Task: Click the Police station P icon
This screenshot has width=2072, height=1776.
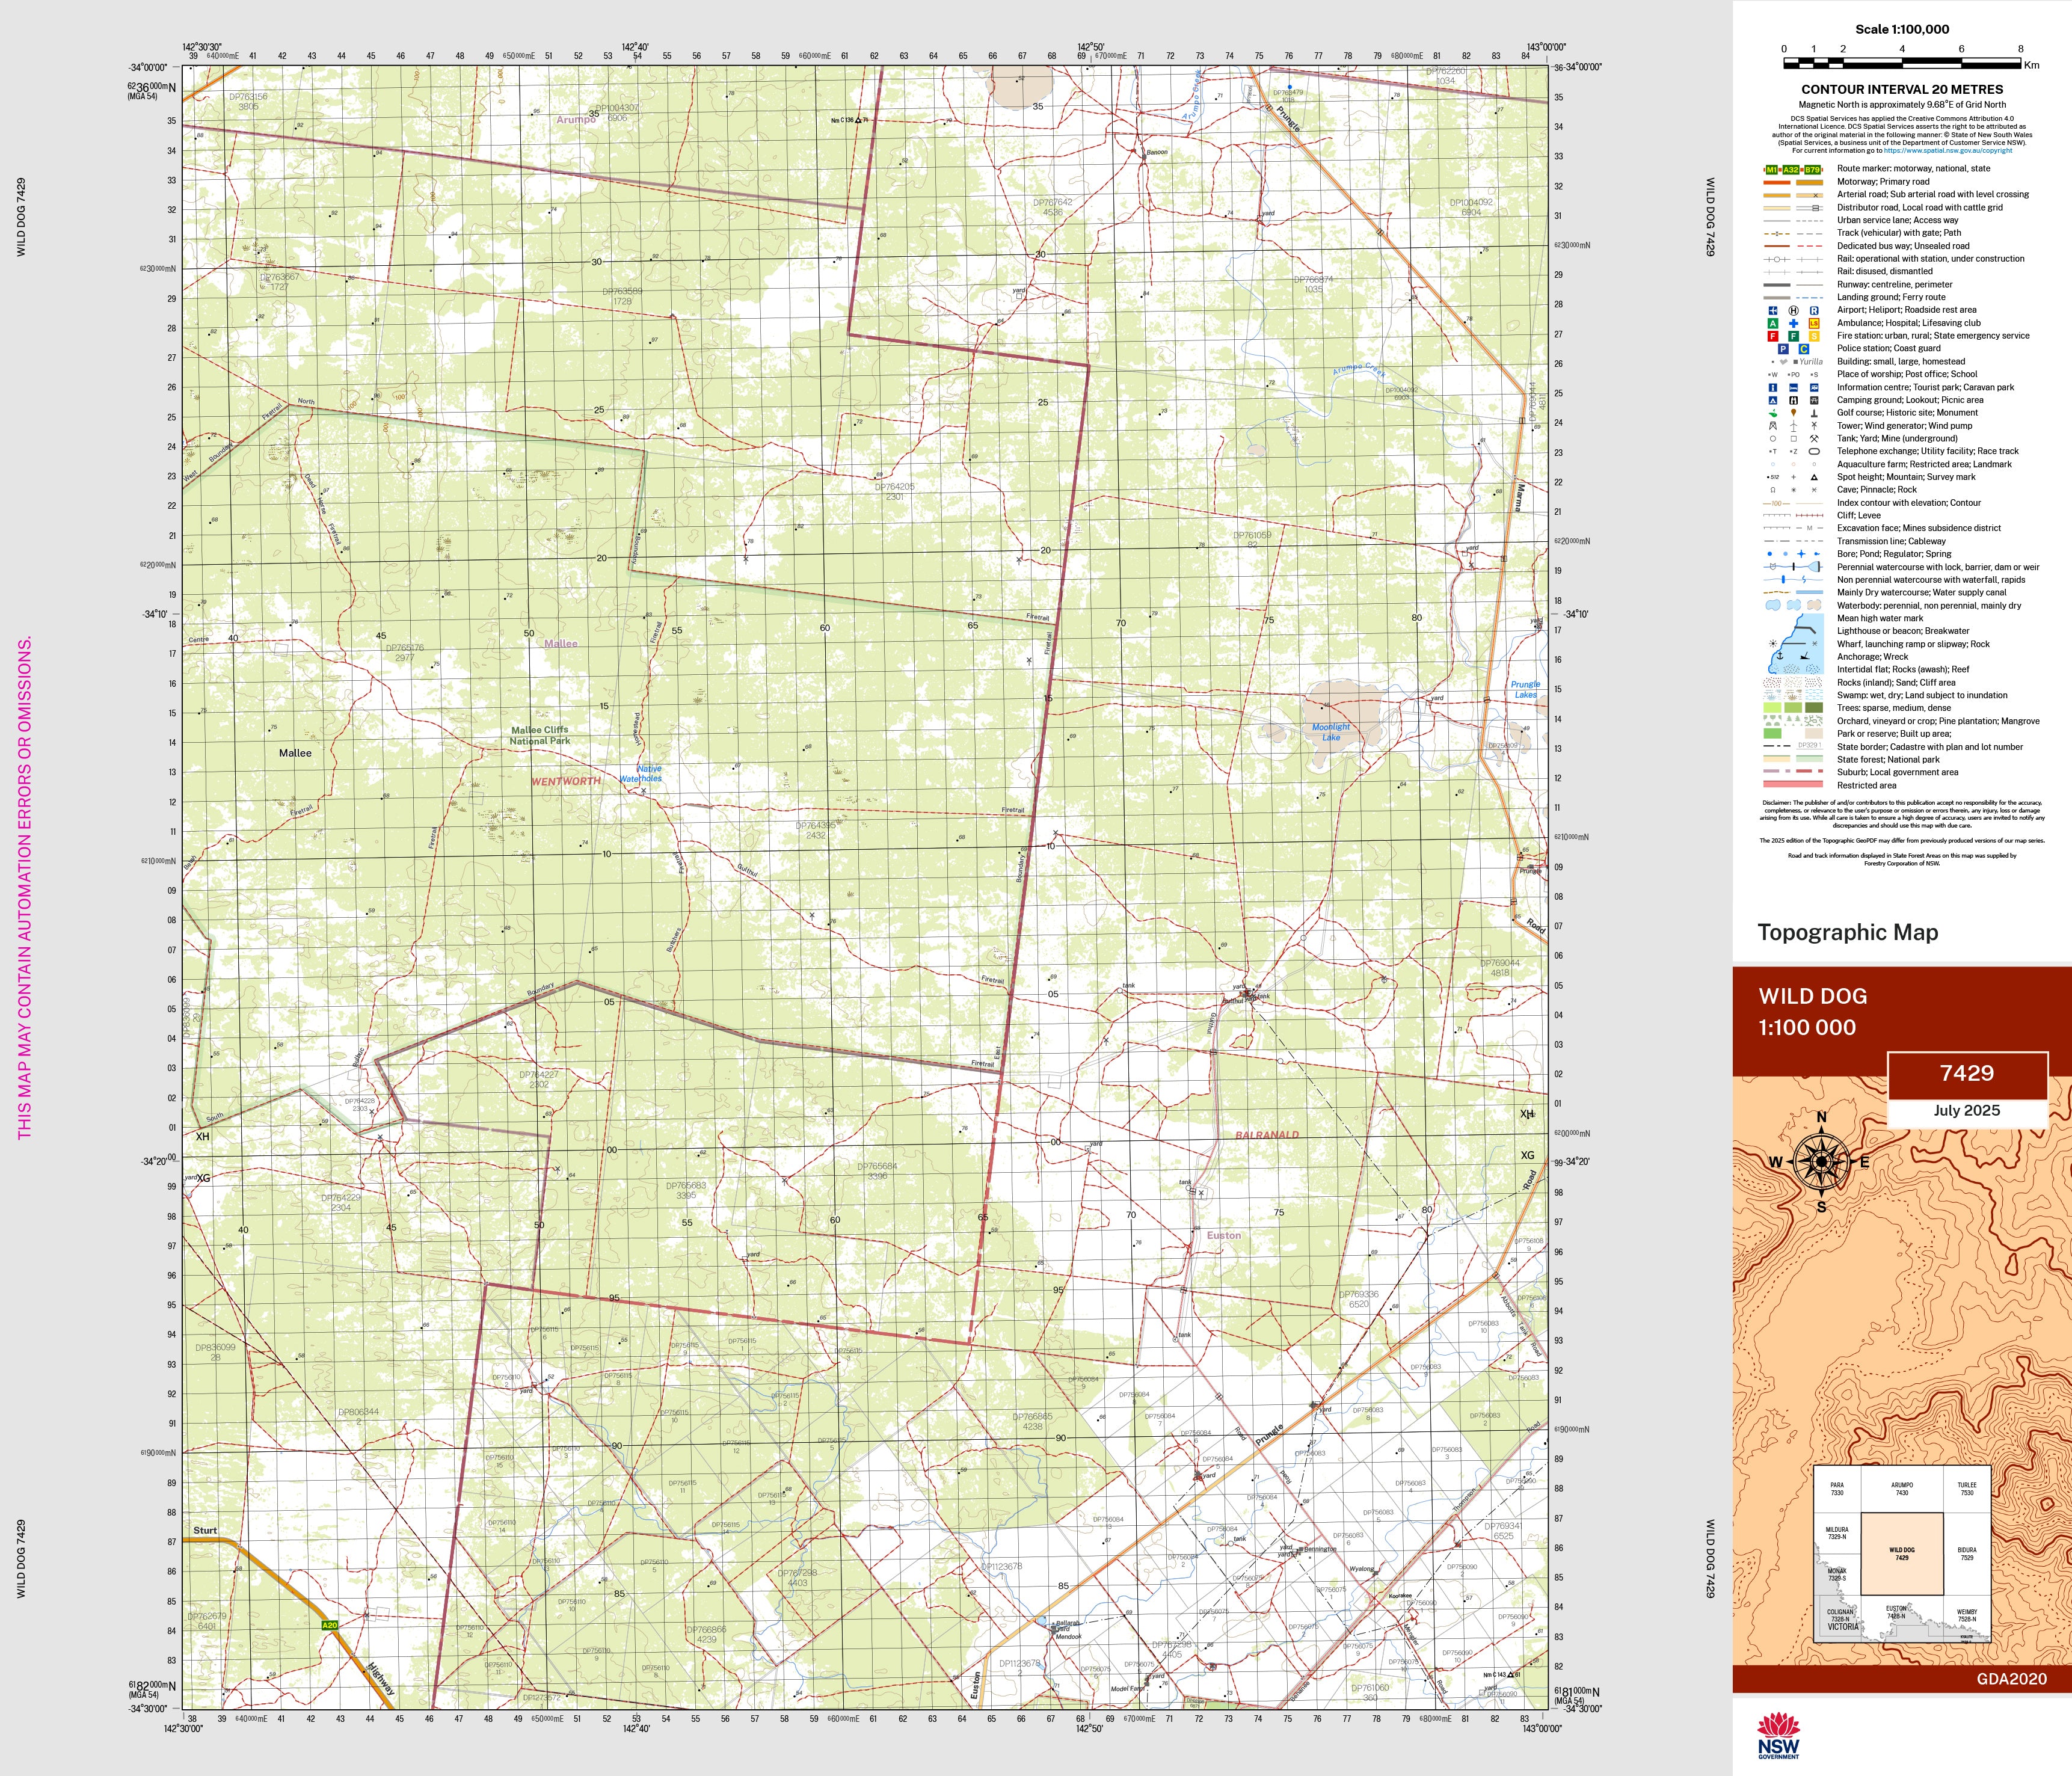Action: (1782, 349)
